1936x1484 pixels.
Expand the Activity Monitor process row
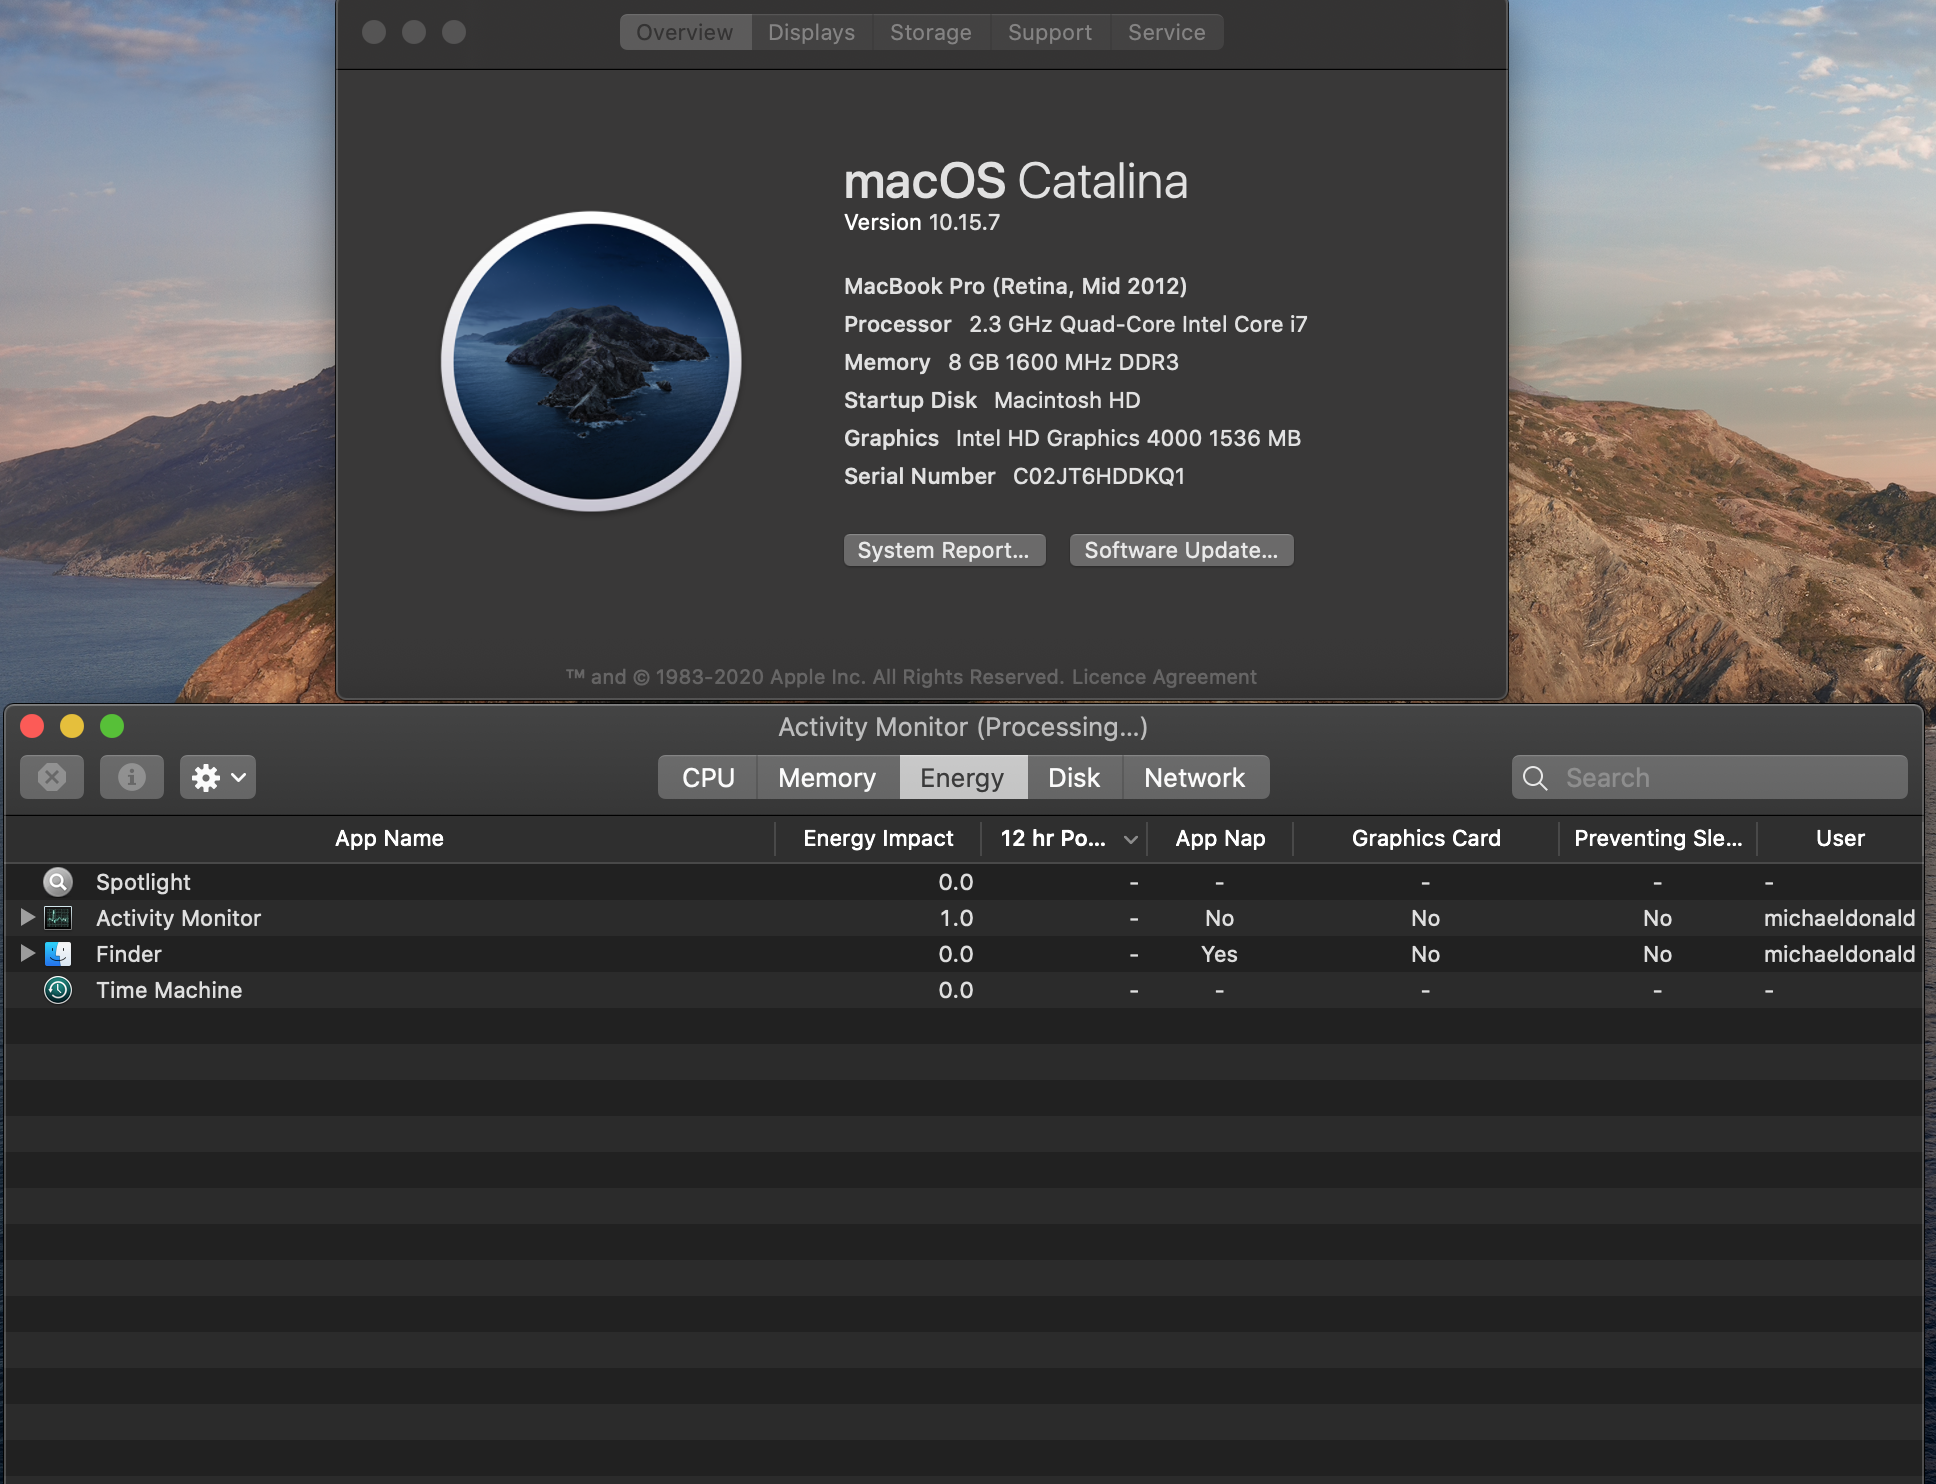27,917
